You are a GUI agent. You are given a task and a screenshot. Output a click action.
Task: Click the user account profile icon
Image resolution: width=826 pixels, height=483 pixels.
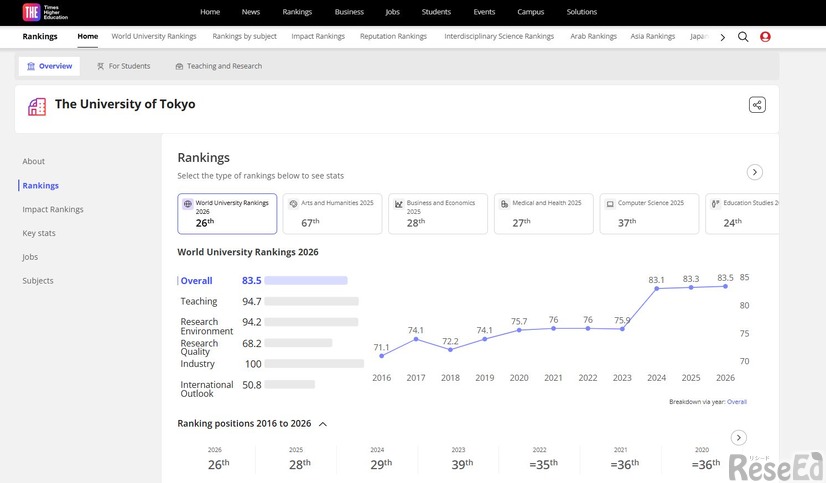pos(765,37)
